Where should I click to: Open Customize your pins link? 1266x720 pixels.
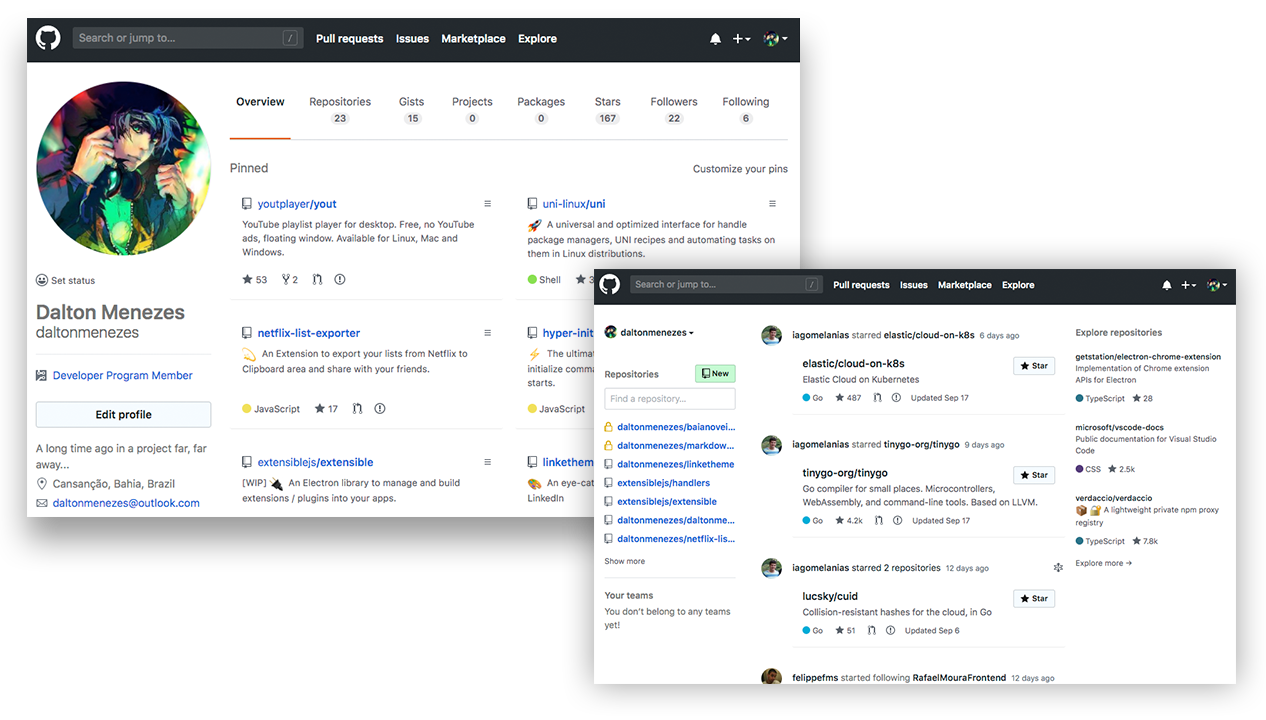tap(740, 169)
